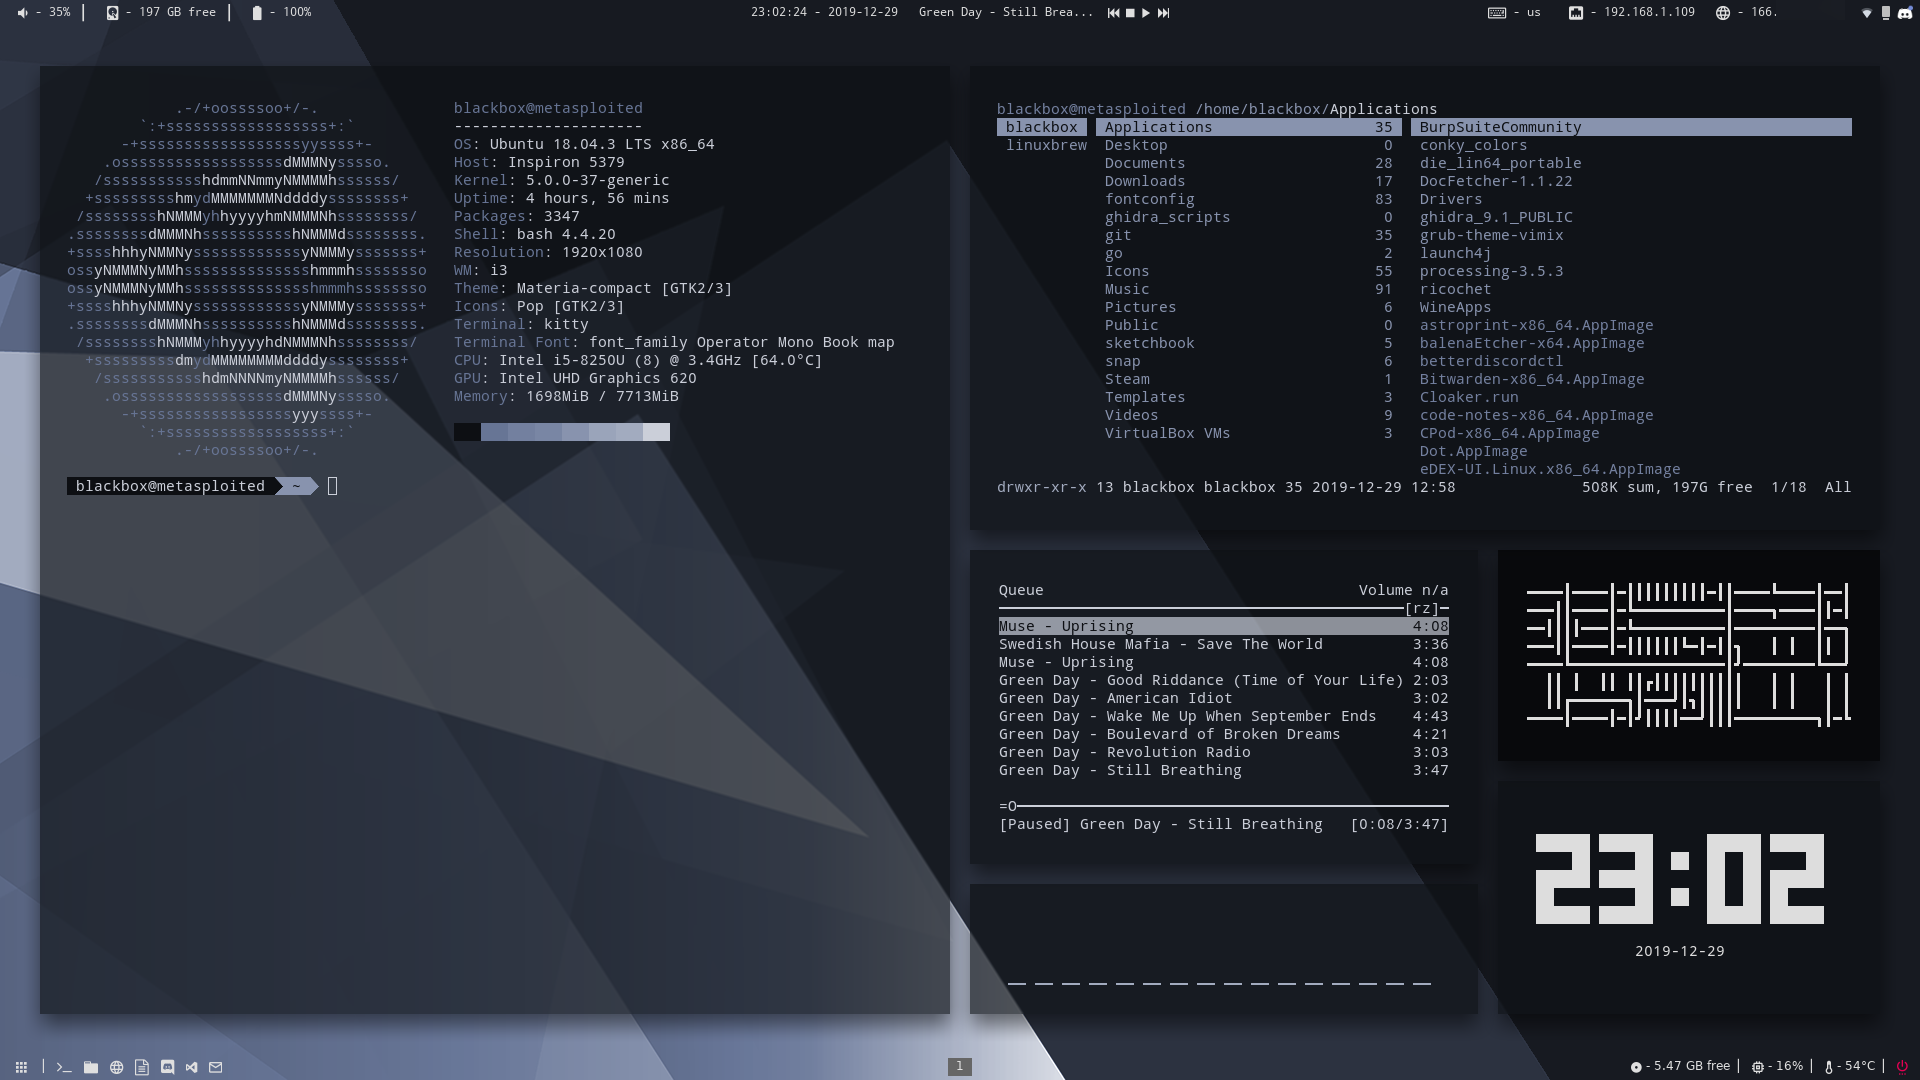Skip to previous track in top bar
The height and width of the screenshot is (1080, 1920).
pos(1113,13)
